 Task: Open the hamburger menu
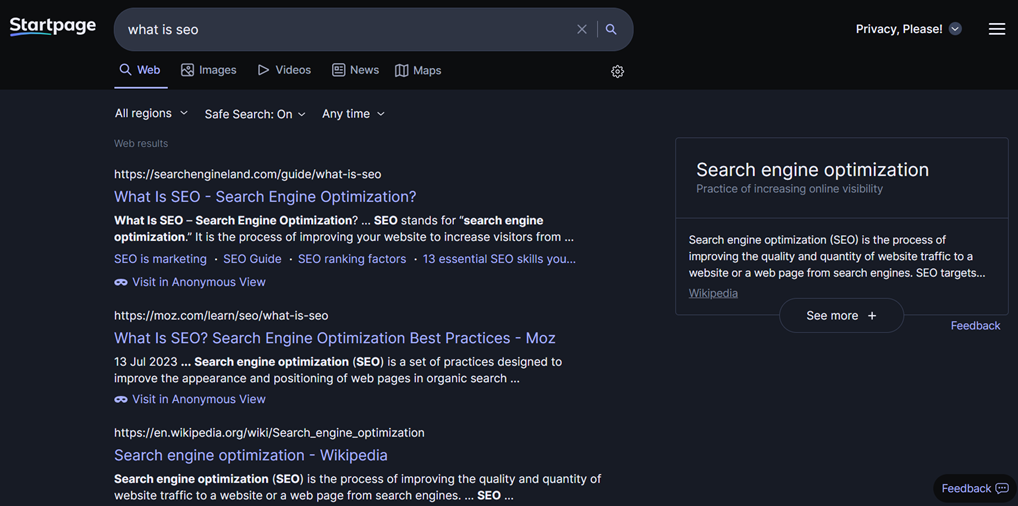click(x=997, y=29)
